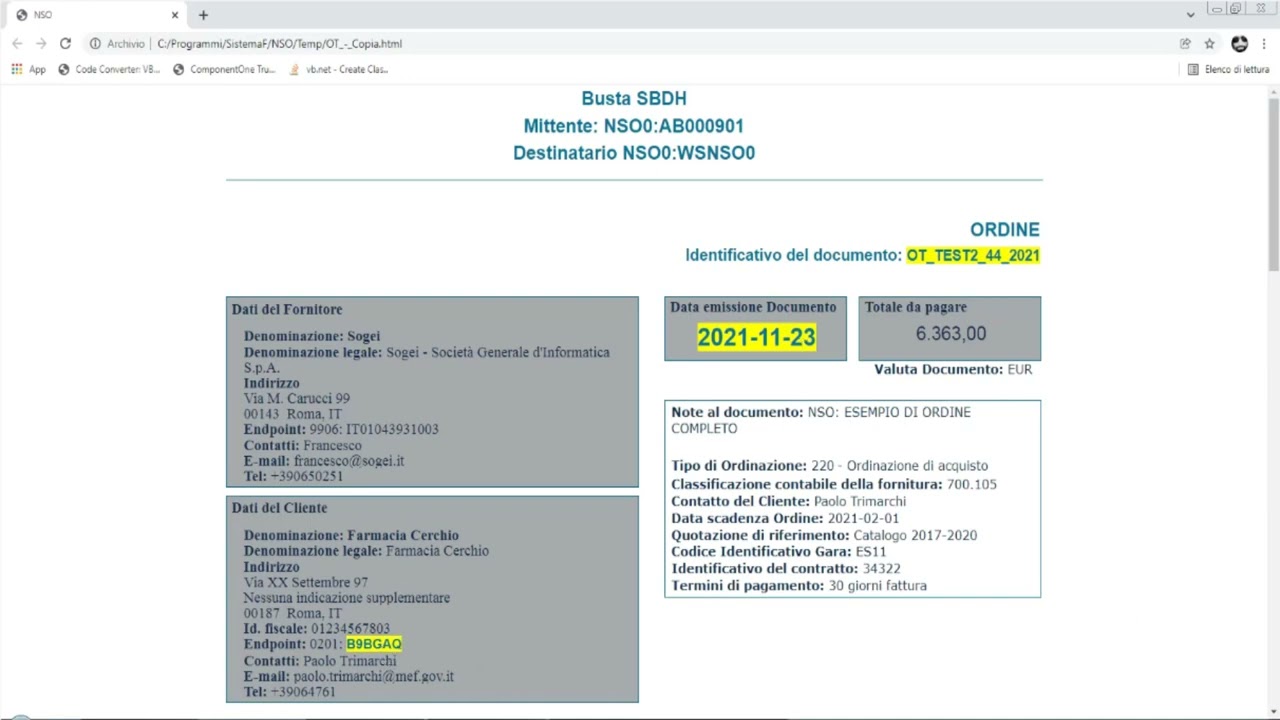
Task: Click the browser Forward arrow
Action: [41, 44]
